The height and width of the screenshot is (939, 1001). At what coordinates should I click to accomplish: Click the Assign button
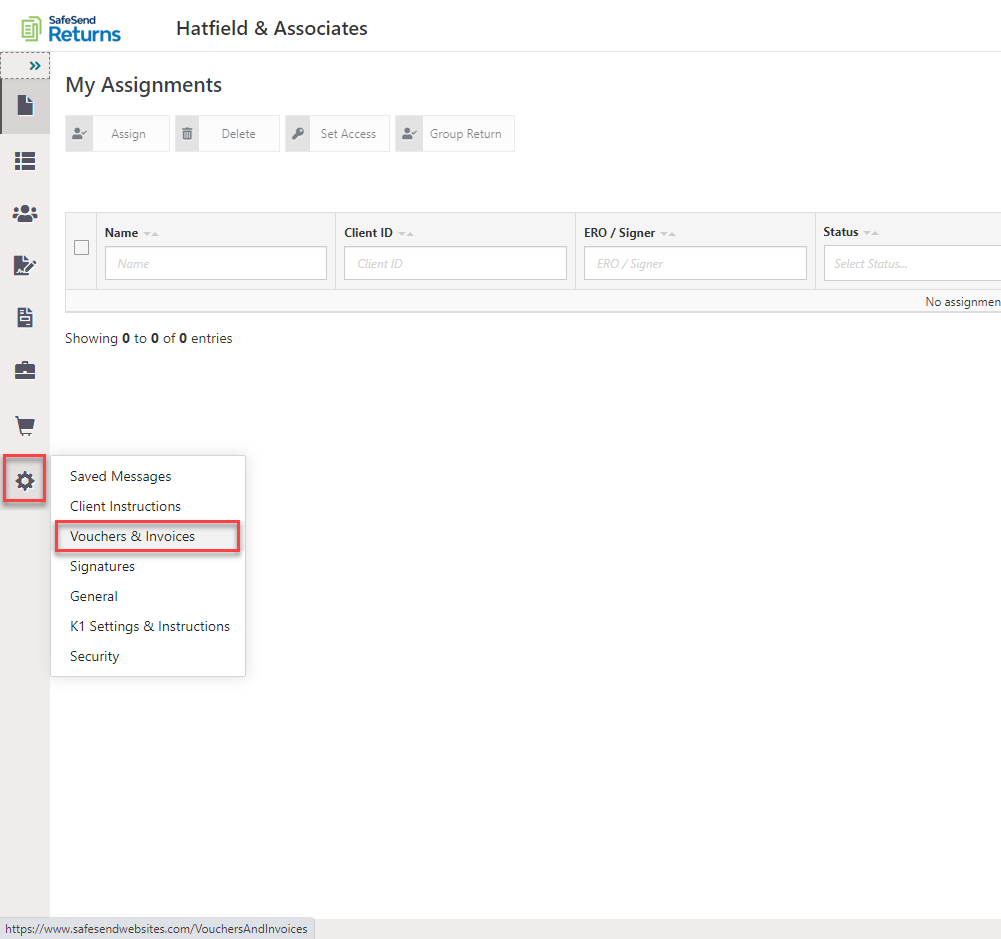(x=117, y=133)
